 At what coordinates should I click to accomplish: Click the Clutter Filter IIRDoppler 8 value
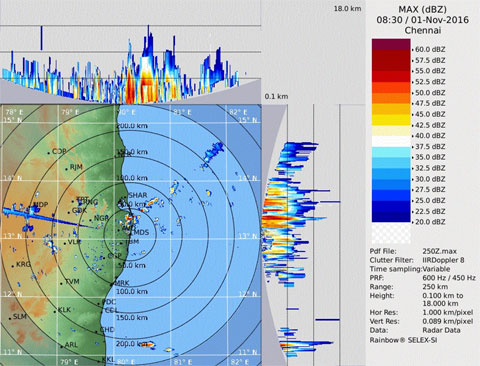[443, 260]
